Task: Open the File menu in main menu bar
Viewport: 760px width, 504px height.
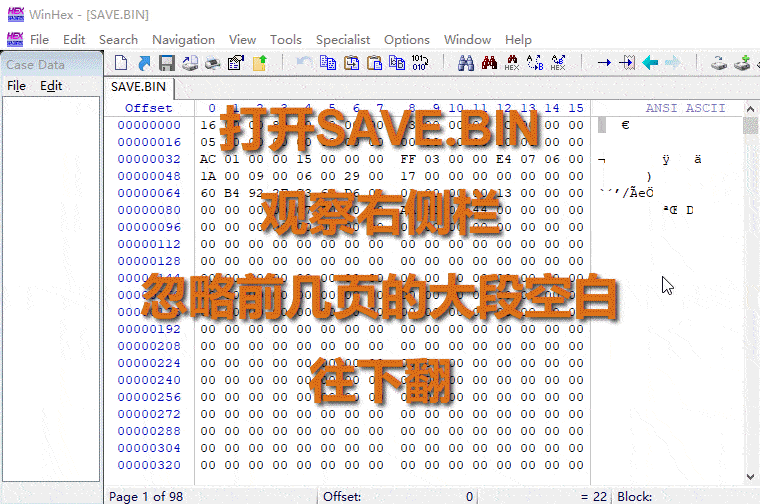Action: (x=39, y=40)
